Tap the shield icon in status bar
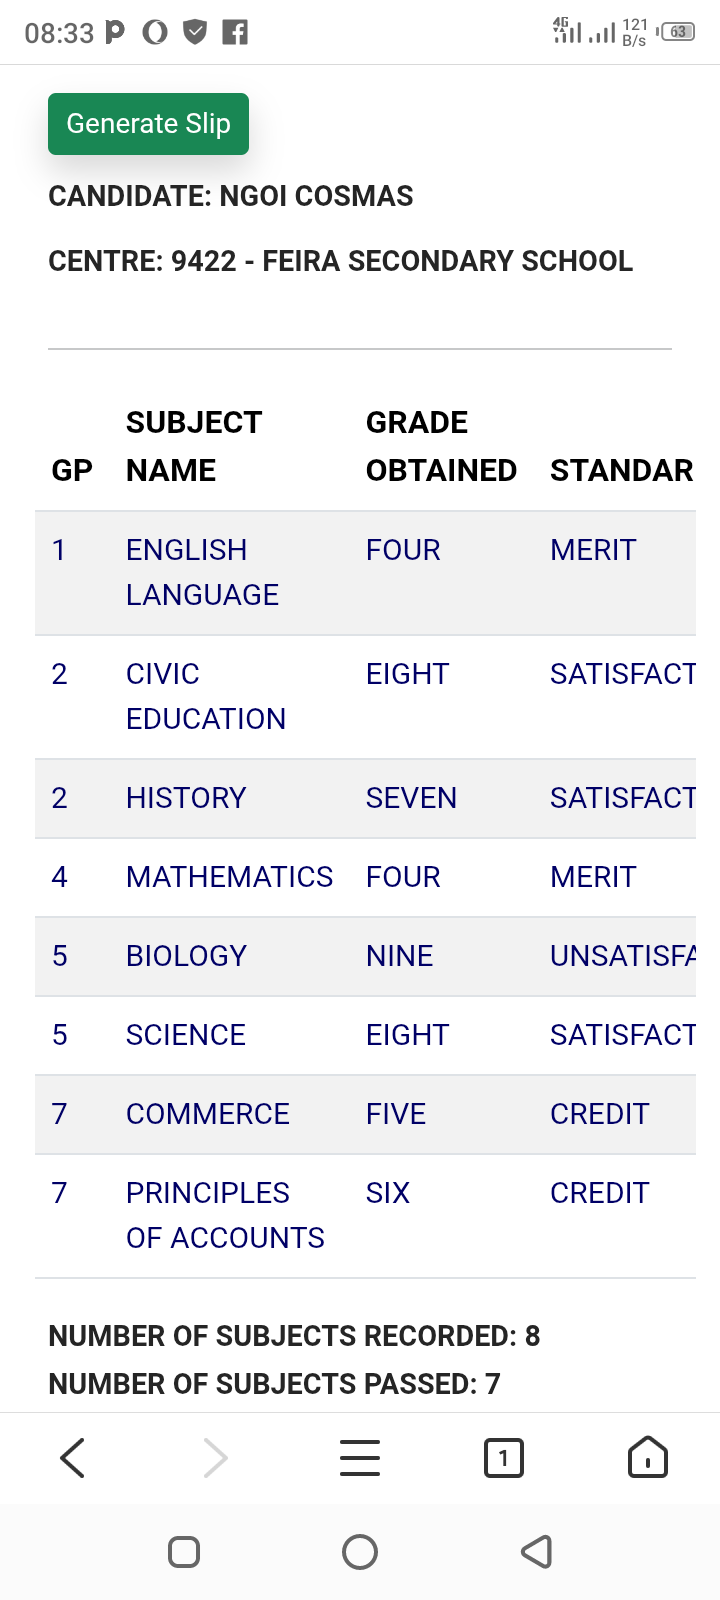Viewport: 720px width, 1600px height. (x=195, y=33)
